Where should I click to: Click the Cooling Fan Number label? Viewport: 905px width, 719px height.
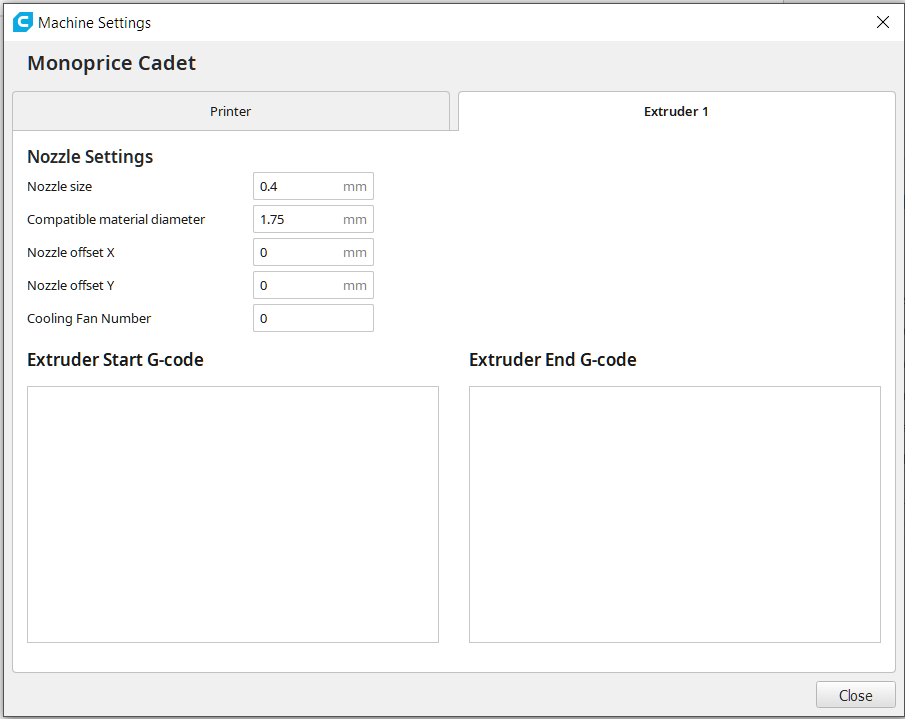point(89,319)
